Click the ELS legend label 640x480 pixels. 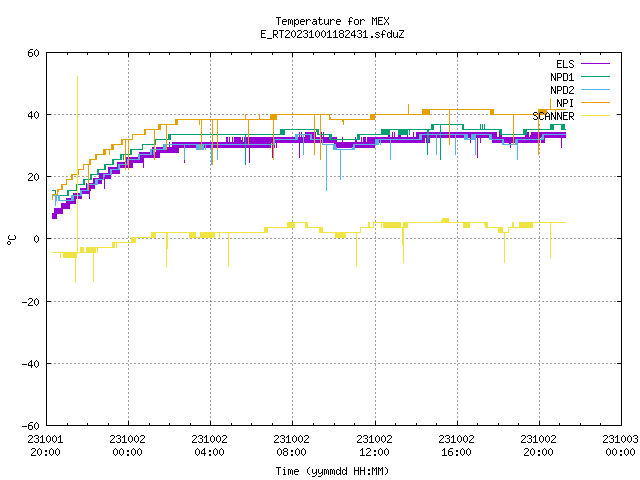pos(565,64)
